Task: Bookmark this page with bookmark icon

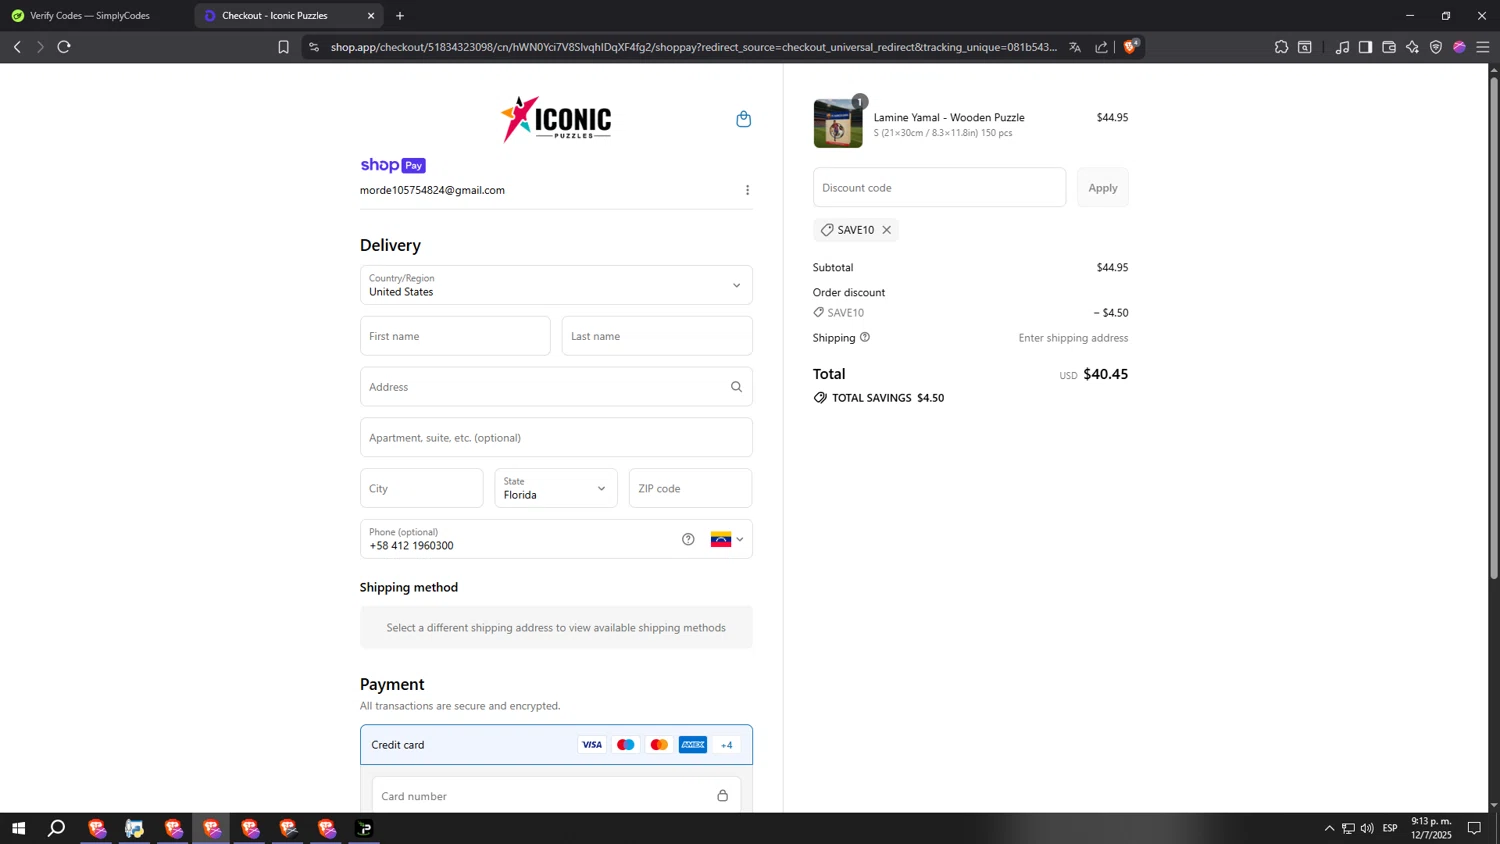Action: [283, 47]
